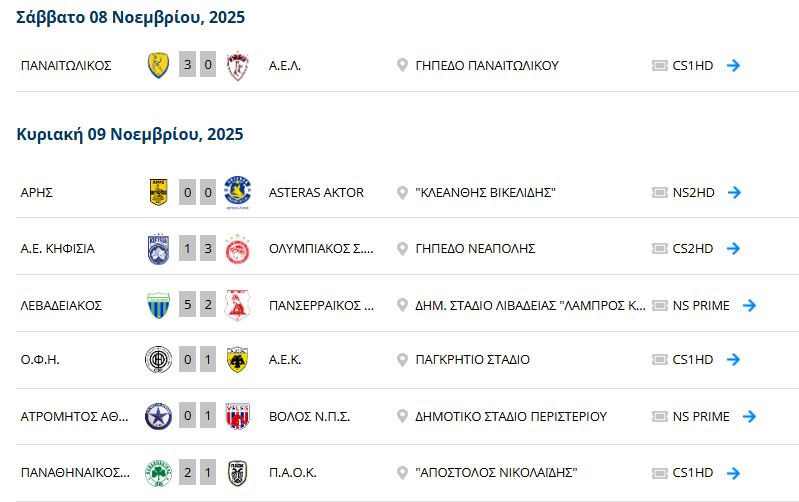Click the Volos N.P.S. team crest
This screenshot has height=502, width=799.
pyautogui.click(x=237, y=417)
